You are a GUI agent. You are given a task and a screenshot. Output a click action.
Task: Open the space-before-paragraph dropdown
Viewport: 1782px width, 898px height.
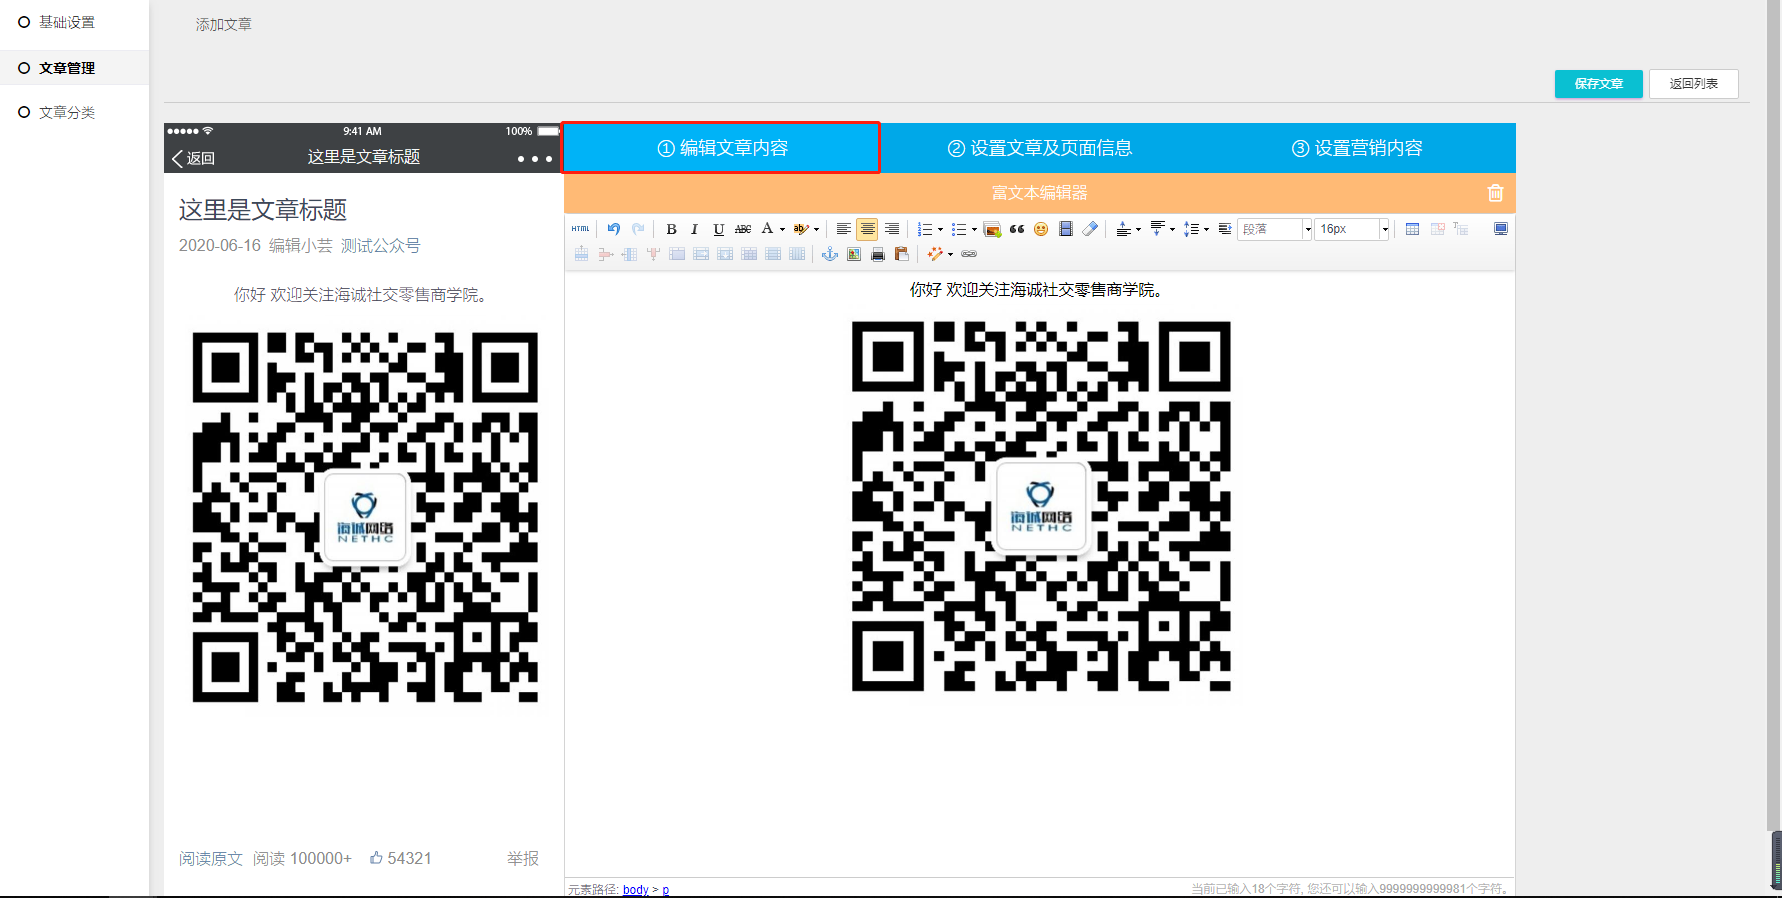[x=1138, y=230]
